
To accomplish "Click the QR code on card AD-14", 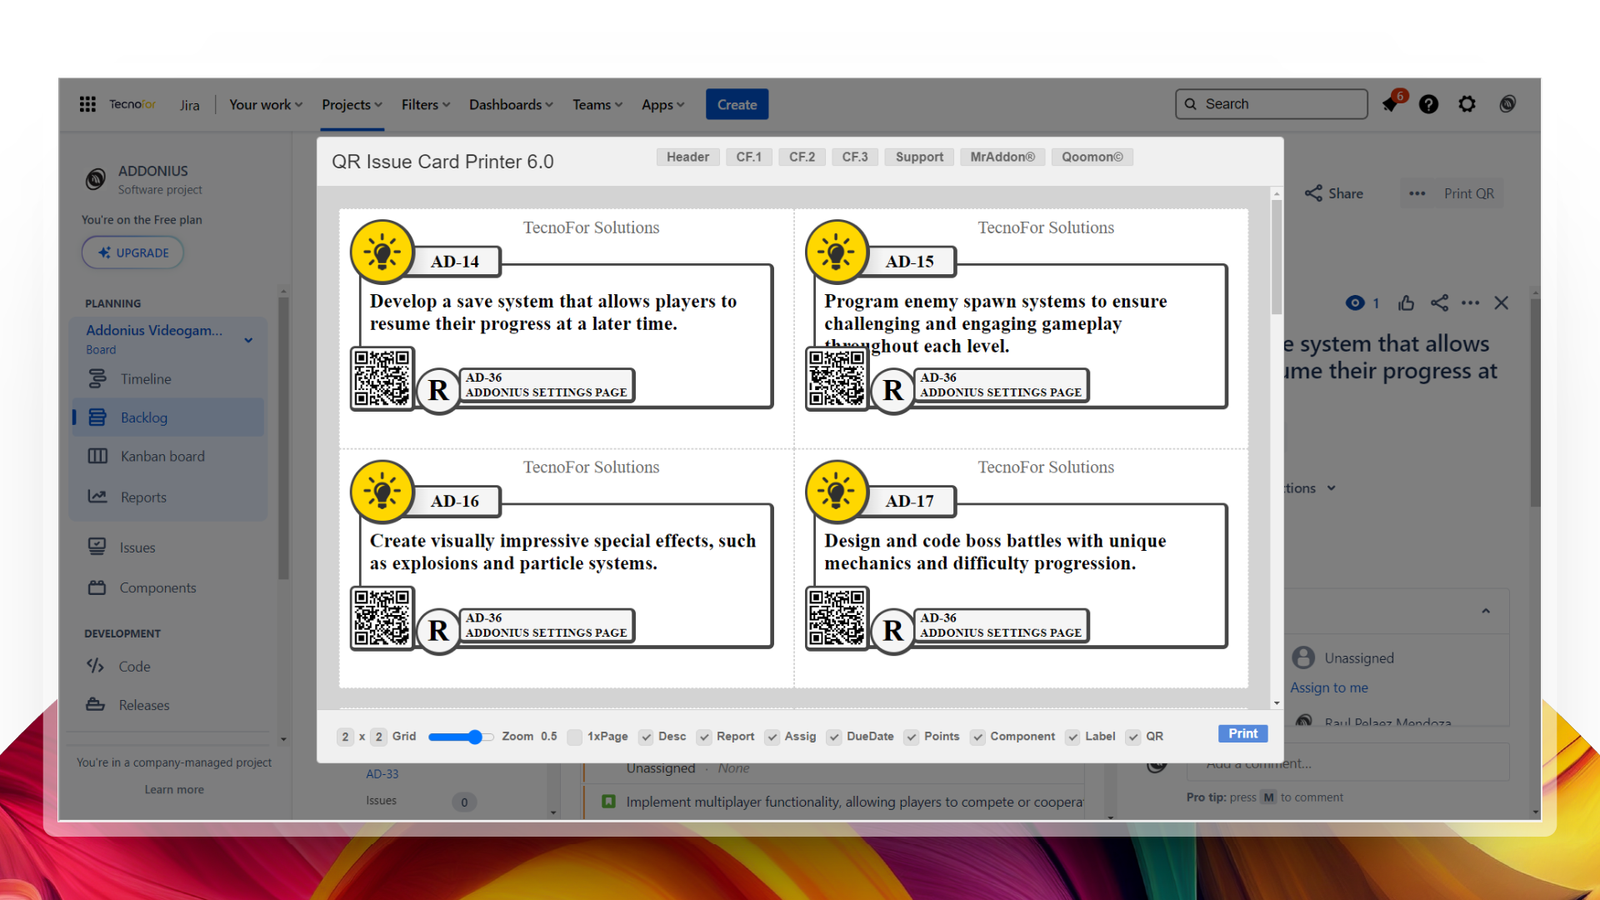I will click(382, 378).
